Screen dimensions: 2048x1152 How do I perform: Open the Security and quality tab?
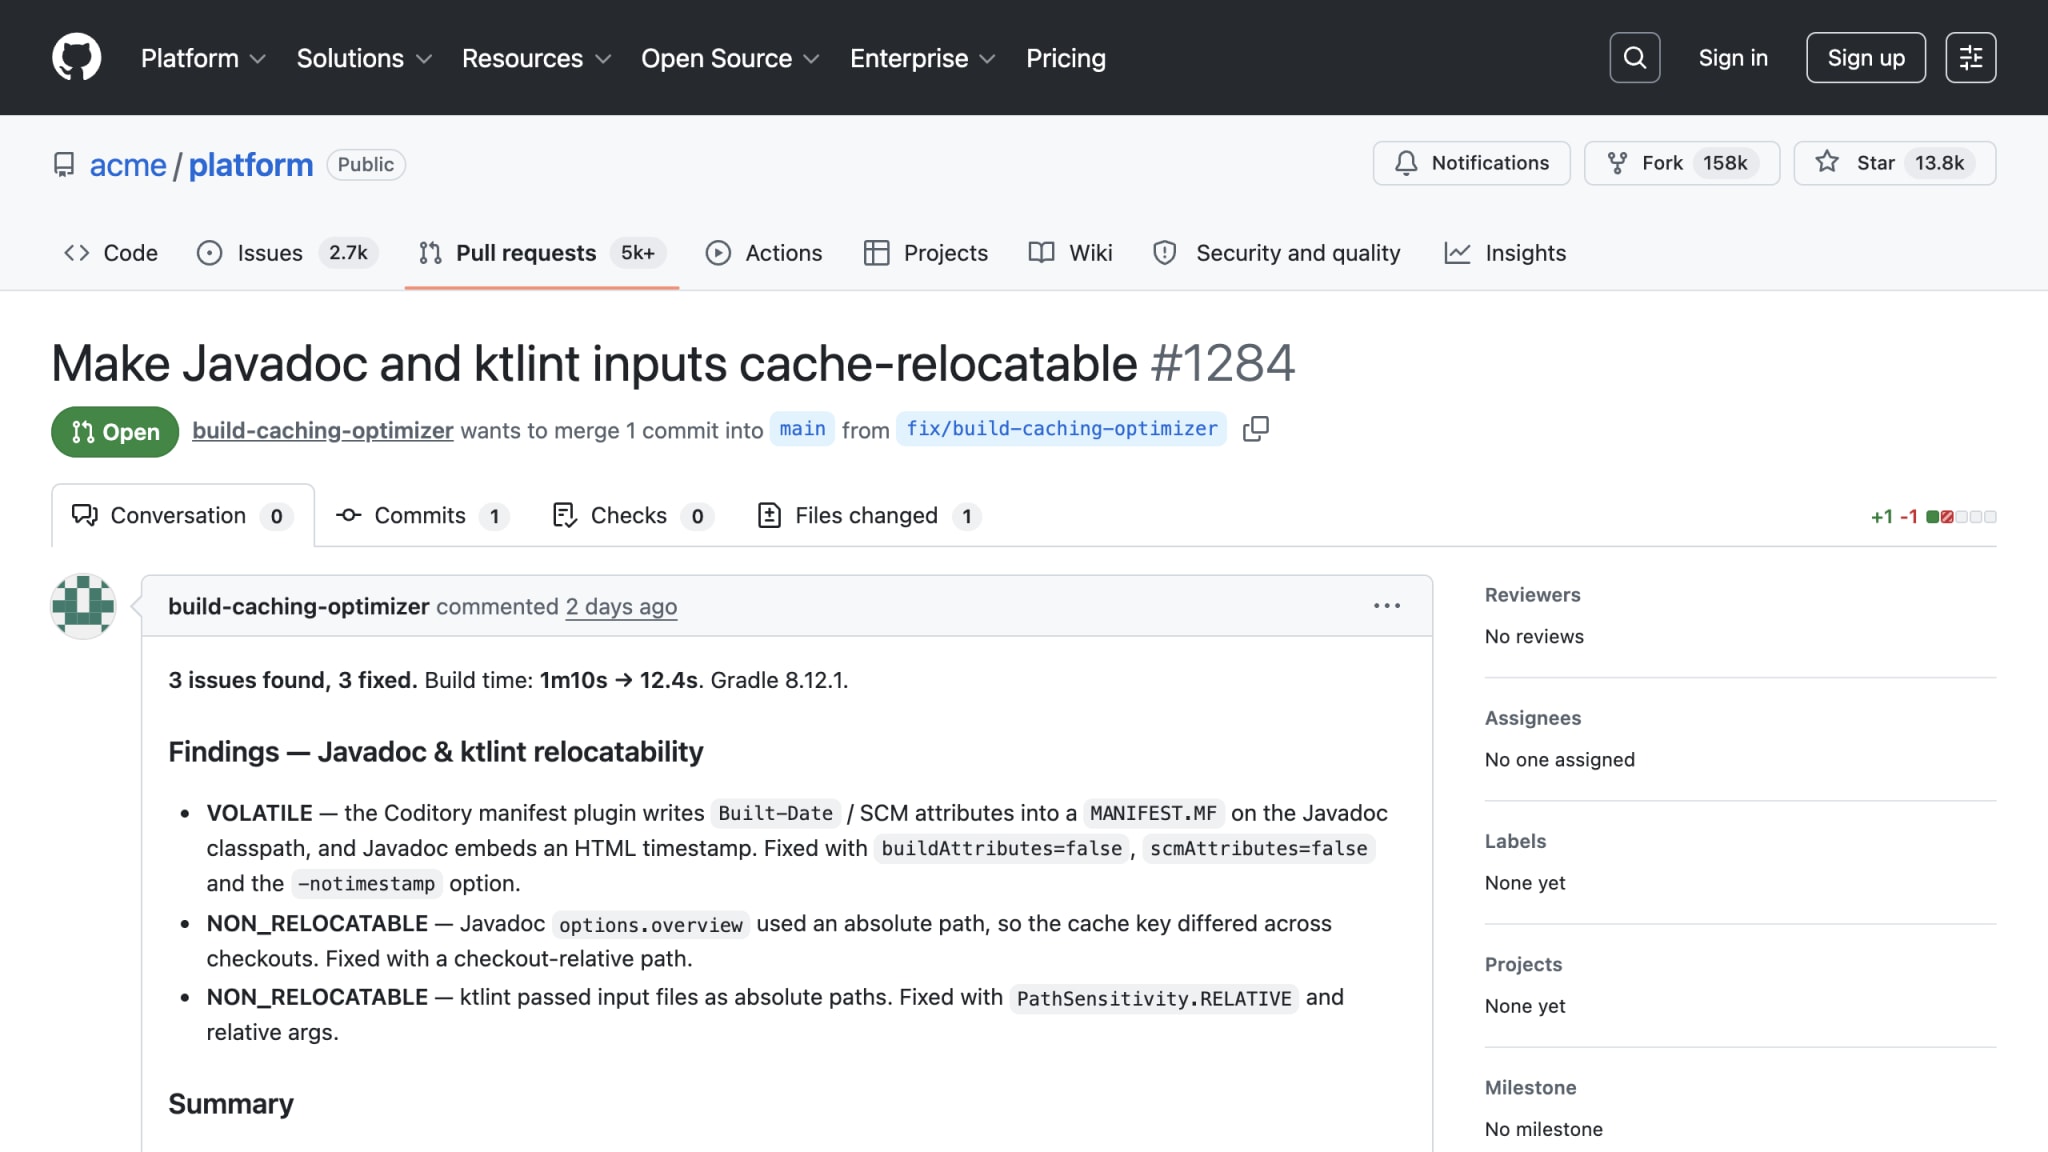pos(1277,253)
